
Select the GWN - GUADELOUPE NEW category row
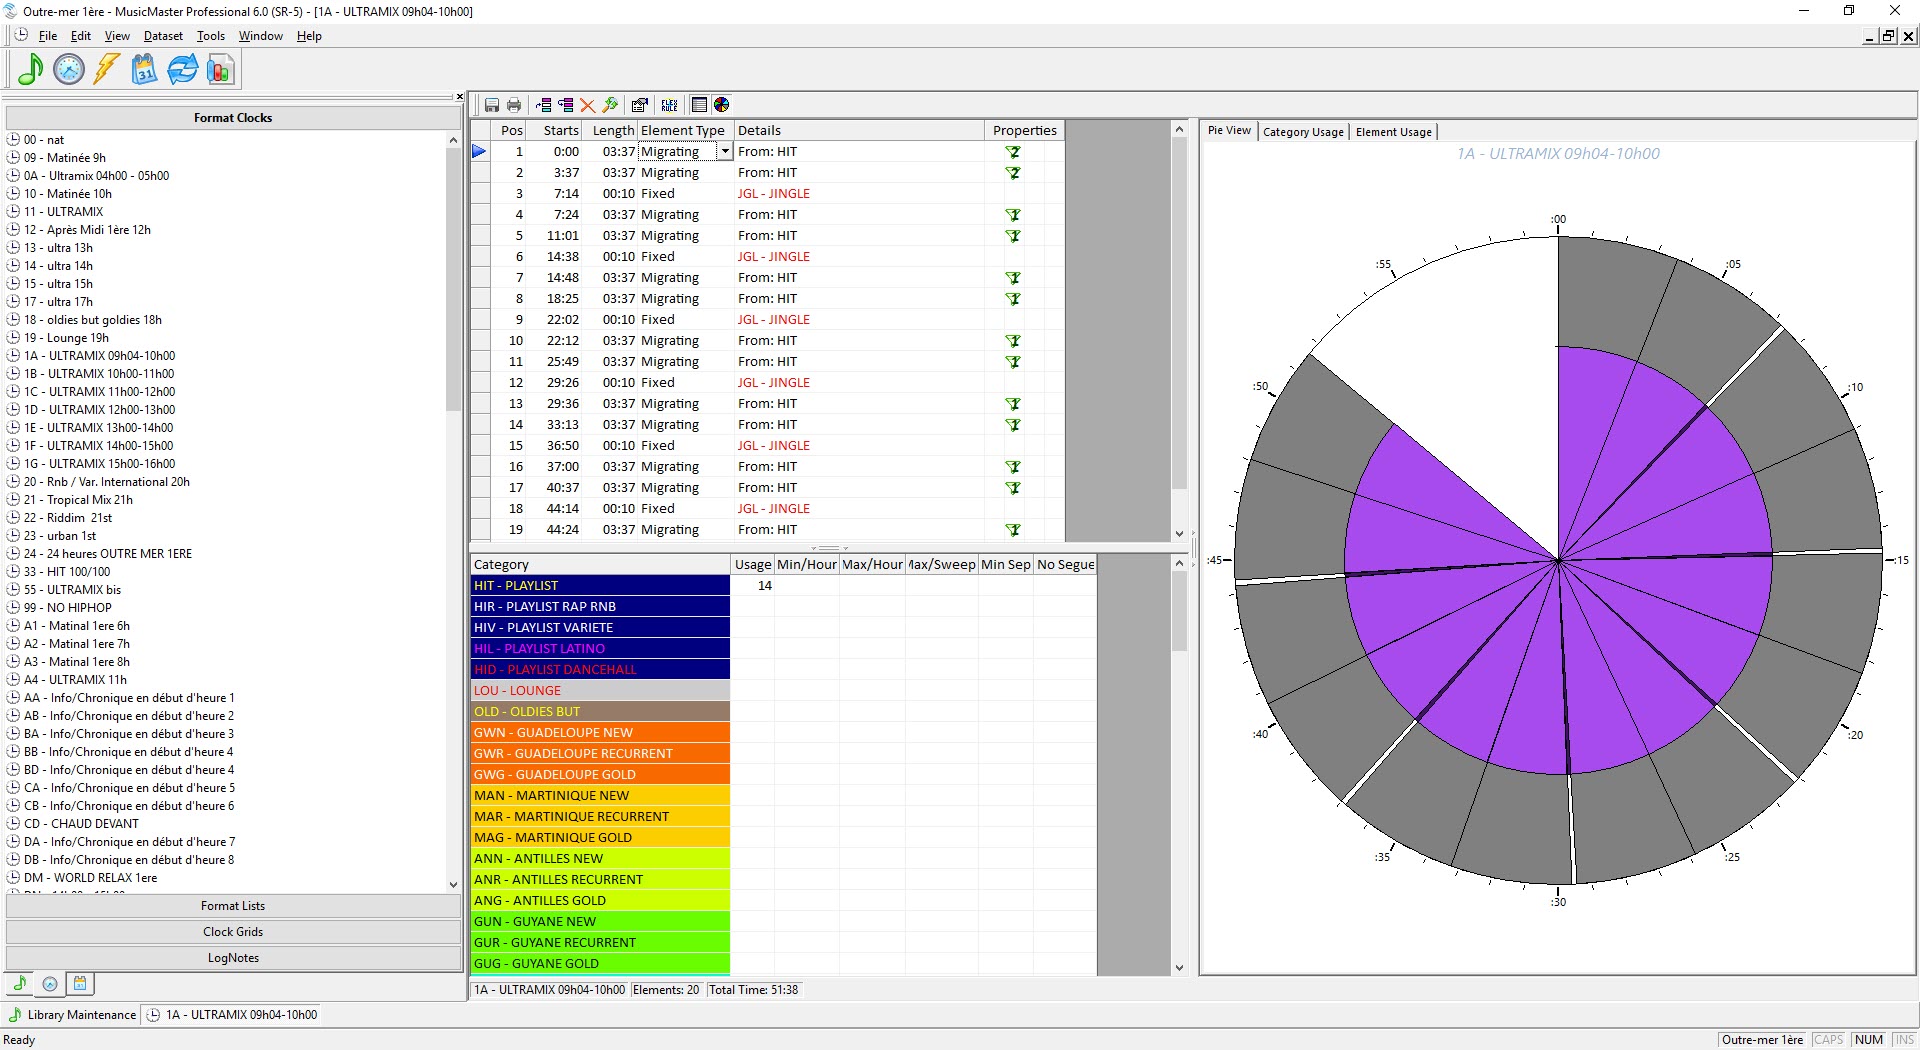[x=600, y=733]
